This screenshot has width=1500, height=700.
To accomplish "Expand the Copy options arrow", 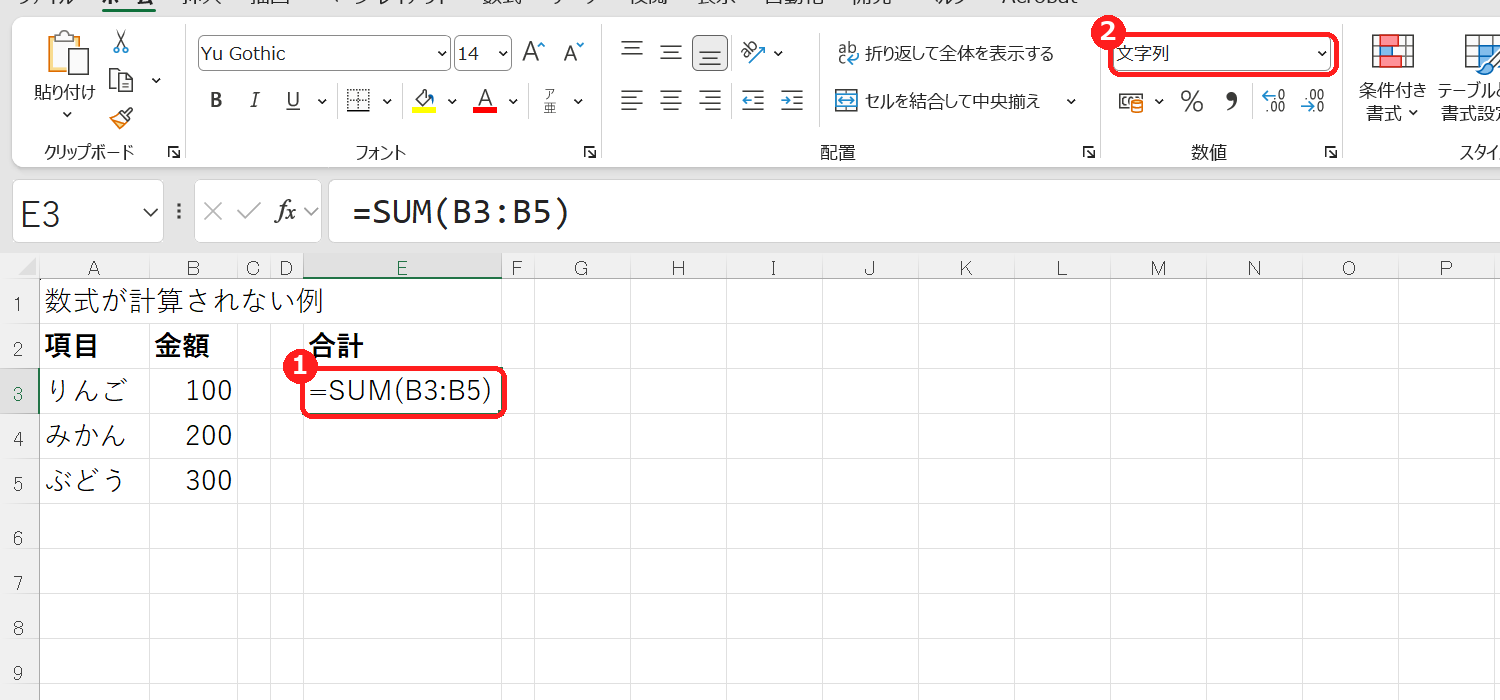I will pyautogui.click(x=156, y=80).
